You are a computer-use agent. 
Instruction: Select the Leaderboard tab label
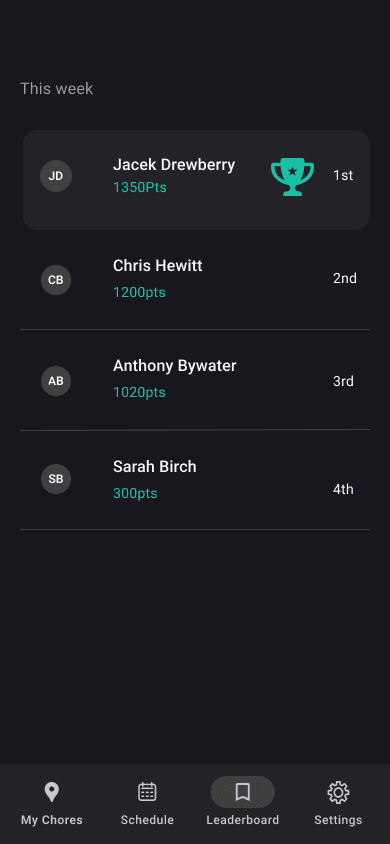(x=243, y=820)
